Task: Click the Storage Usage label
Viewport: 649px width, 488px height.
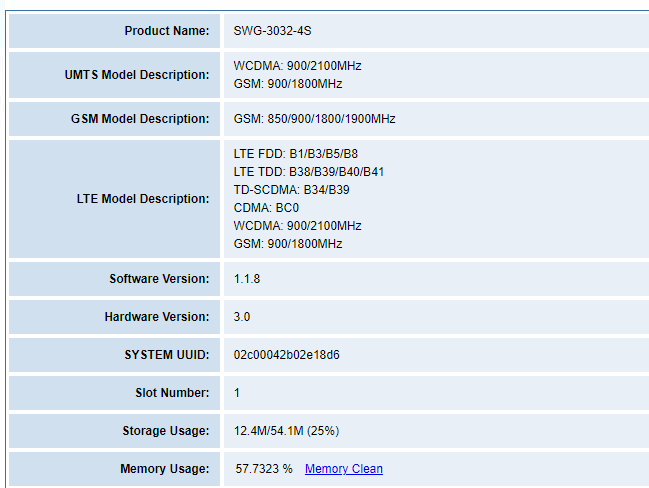Action: [x=166, y=430]
